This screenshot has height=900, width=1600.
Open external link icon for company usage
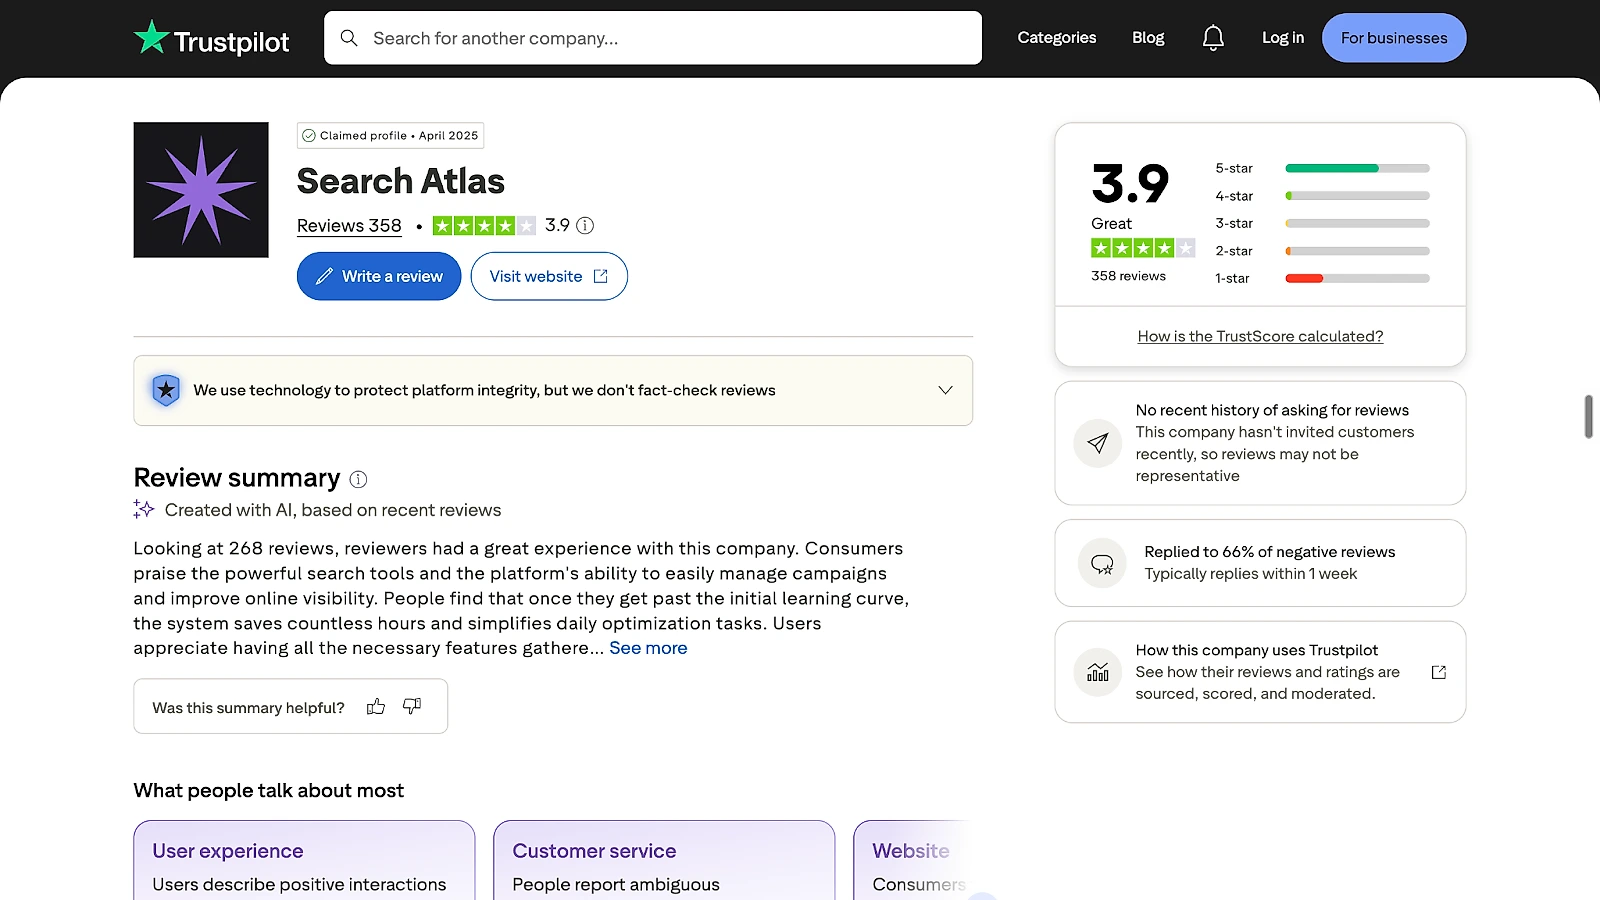[1439, 672]
